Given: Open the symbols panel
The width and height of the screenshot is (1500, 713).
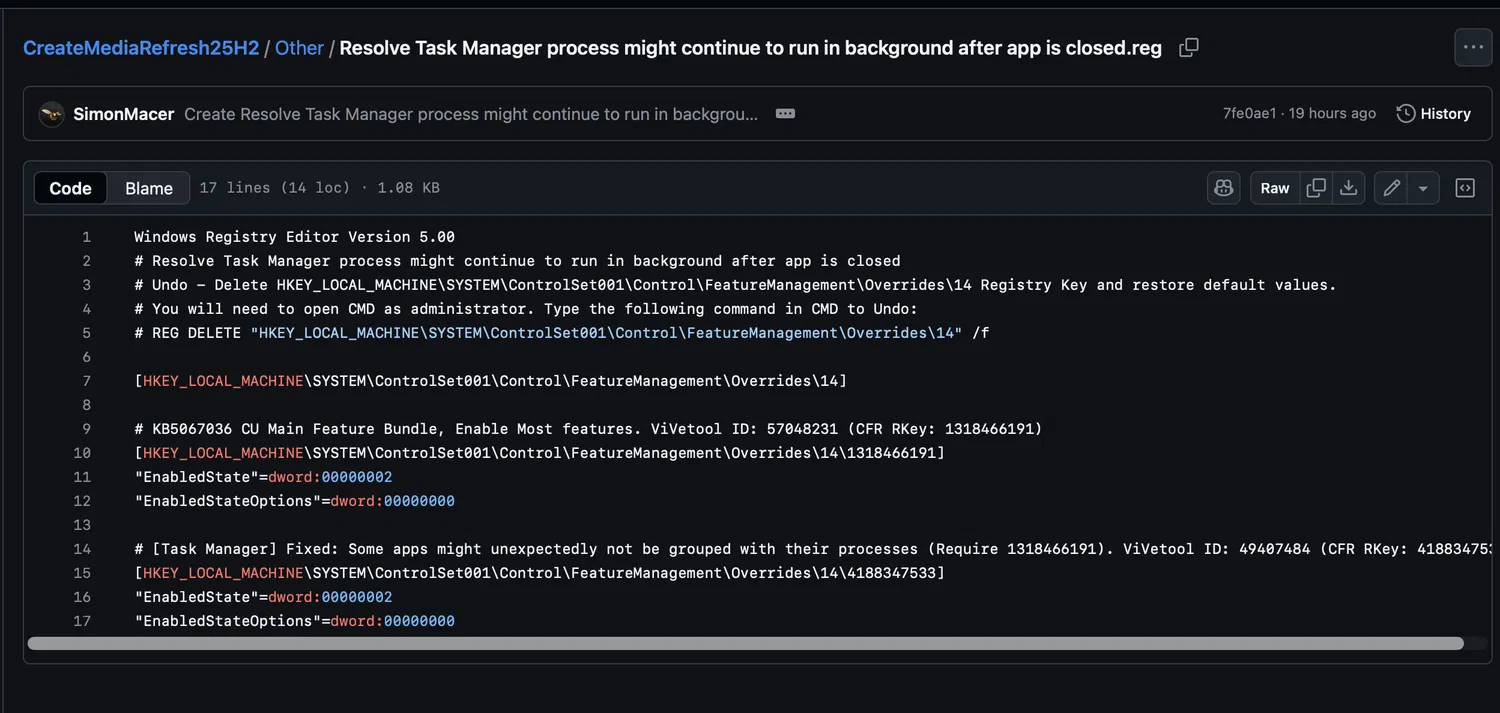Looking at the screenshot, I should point(1465,188).
